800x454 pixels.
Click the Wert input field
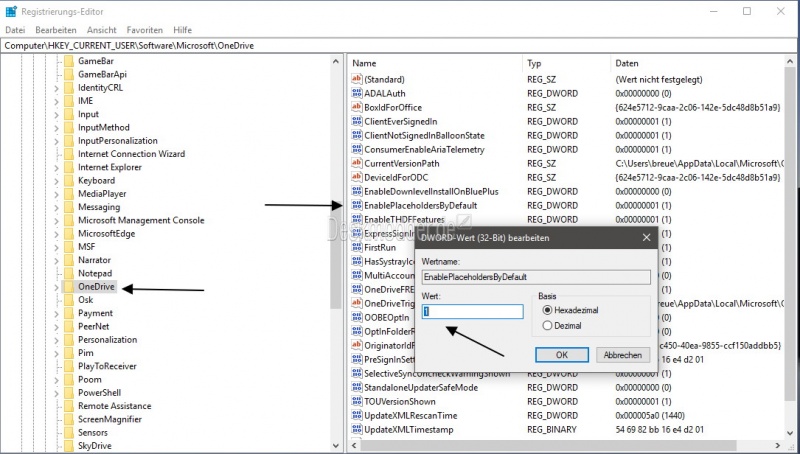472,311
